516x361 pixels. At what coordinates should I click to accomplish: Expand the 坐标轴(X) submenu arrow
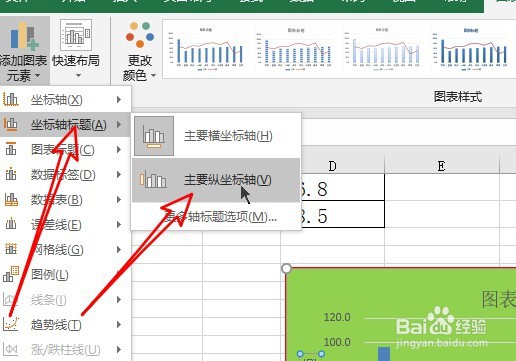[119, 99]
